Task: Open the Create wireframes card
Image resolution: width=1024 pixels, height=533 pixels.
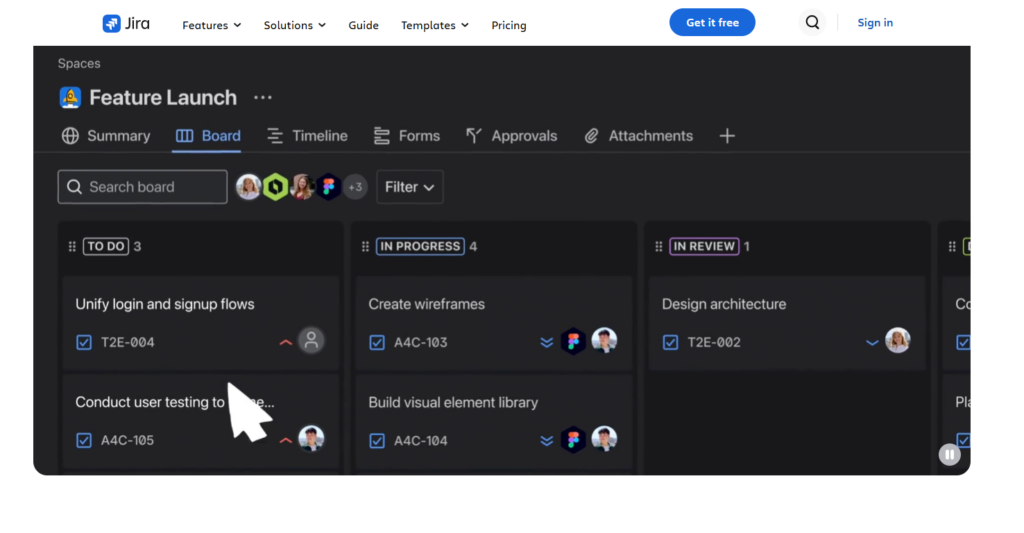Action: 494,323
